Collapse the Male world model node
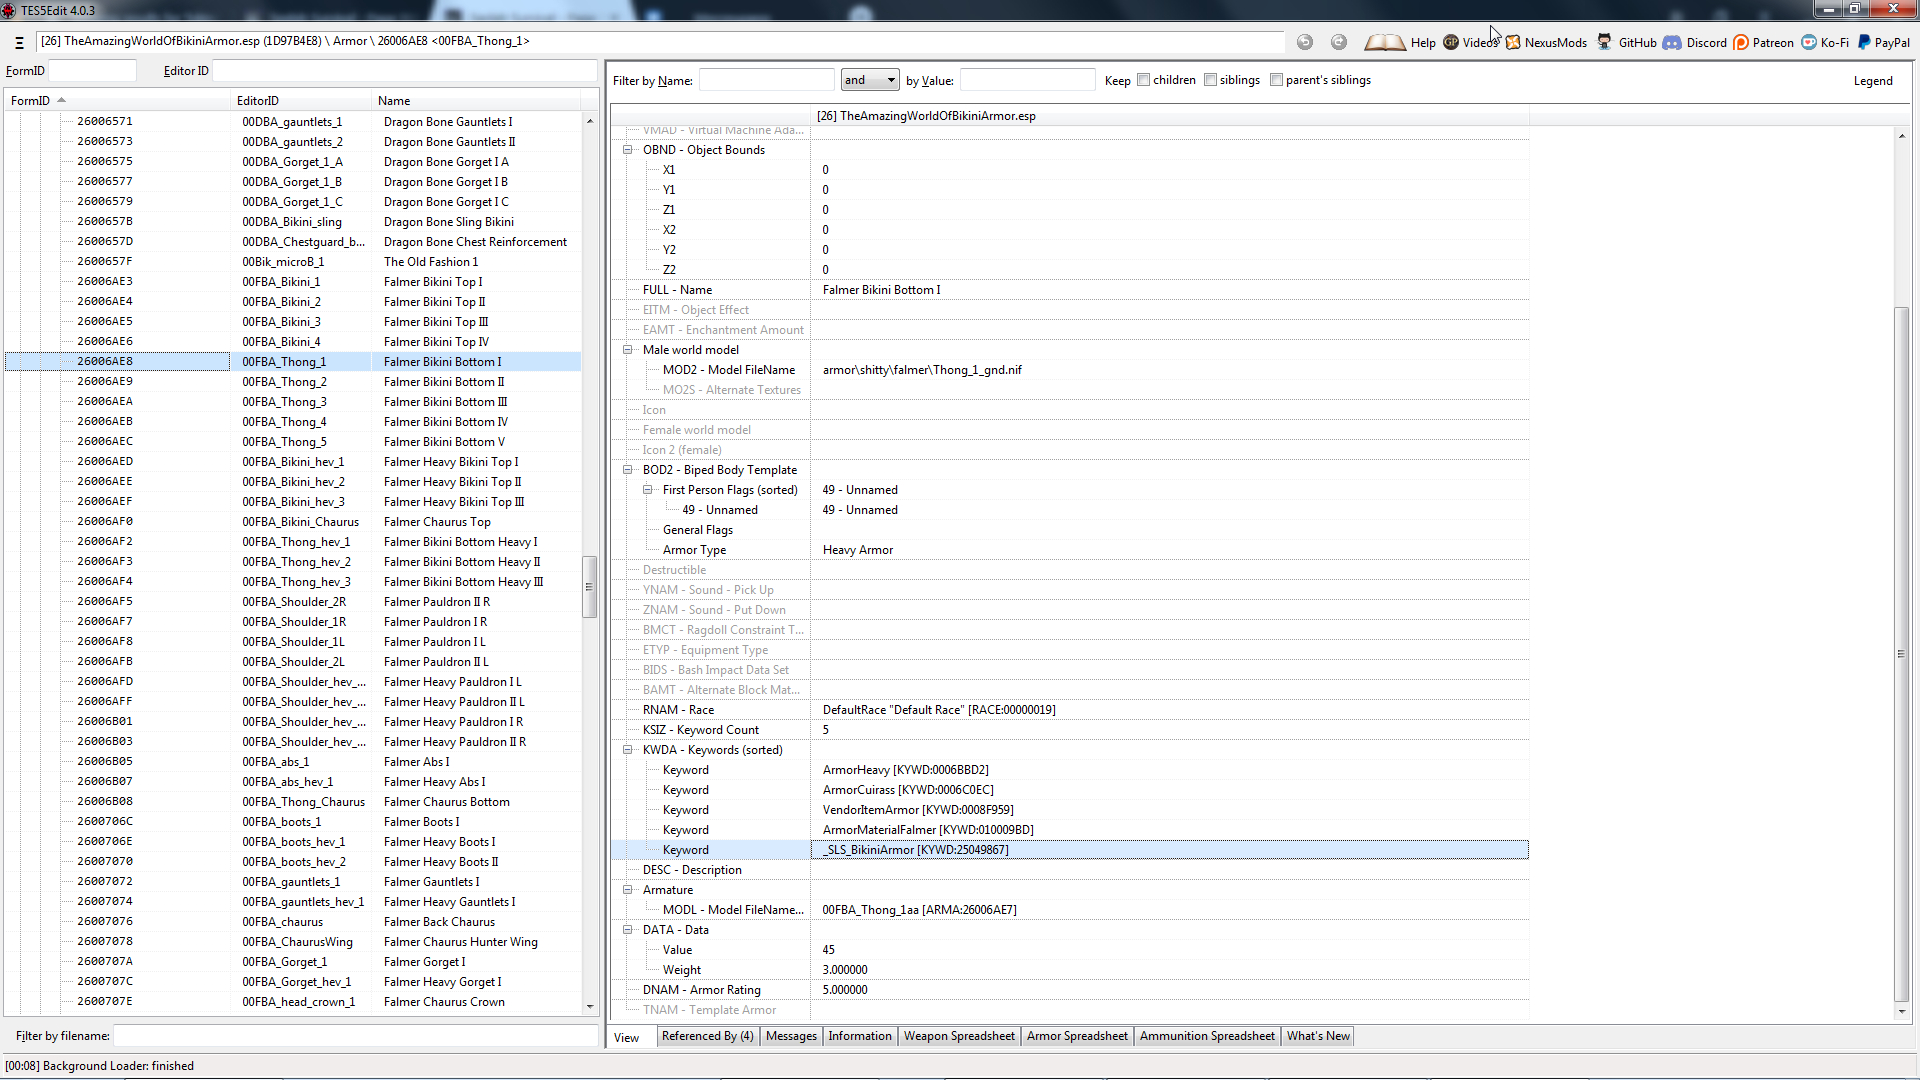Image resolution: width=1920 pixels, height=1080 pixels. 628,350
